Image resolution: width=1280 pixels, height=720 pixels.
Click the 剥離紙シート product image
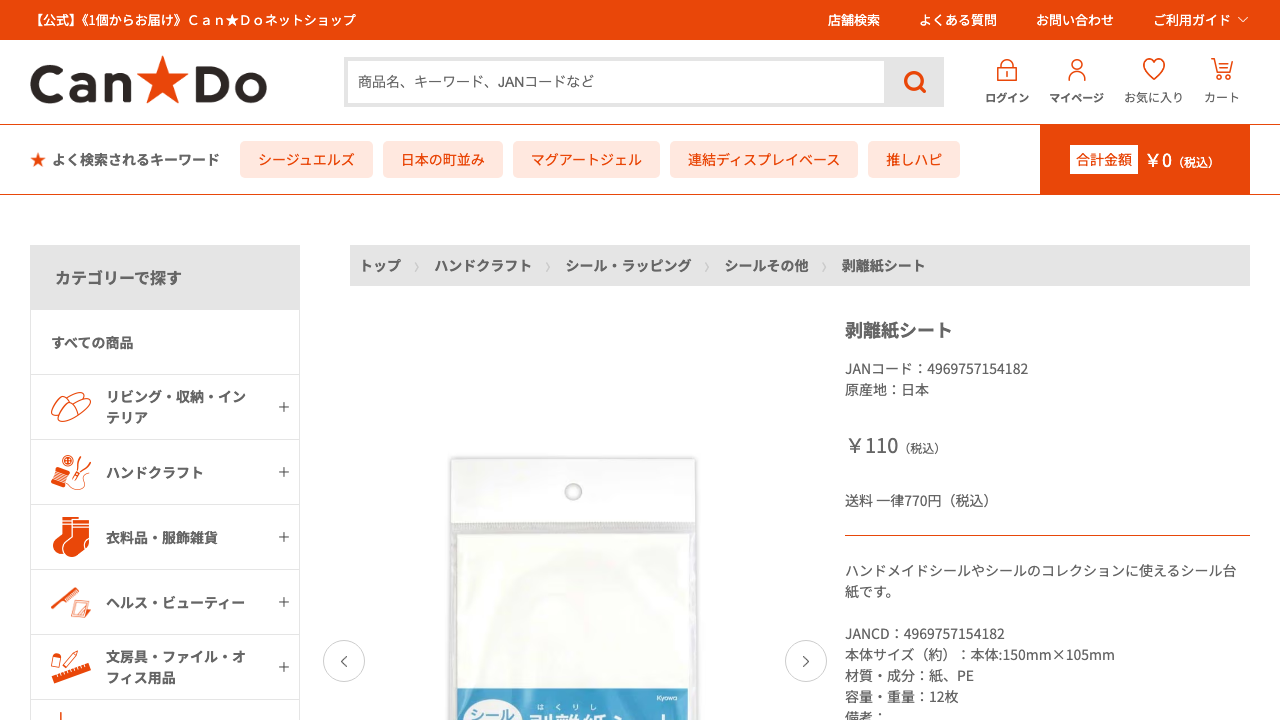click(x=574, y=589)
